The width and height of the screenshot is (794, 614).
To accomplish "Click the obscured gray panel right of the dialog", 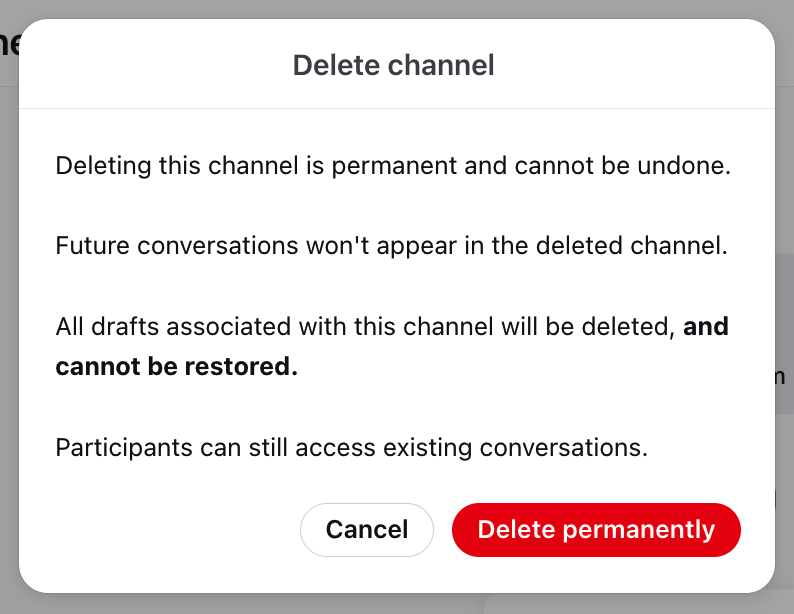I will (x=784, y=334).
